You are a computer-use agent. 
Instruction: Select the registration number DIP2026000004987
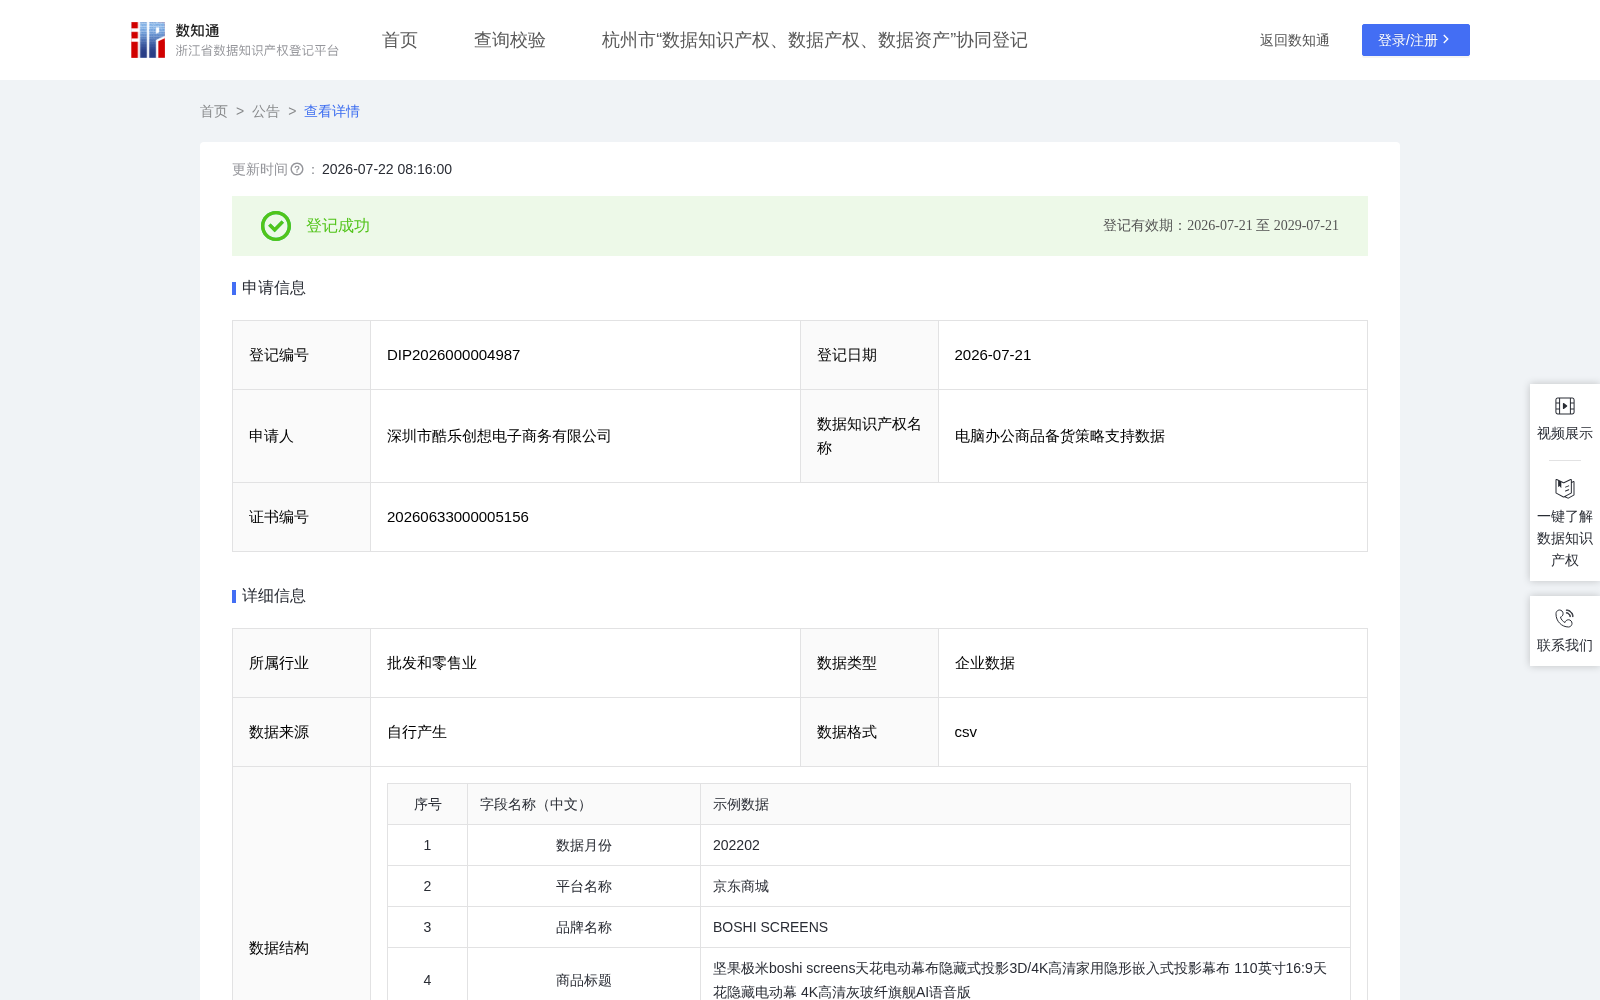pyautogui.click(x=453, y=355)
